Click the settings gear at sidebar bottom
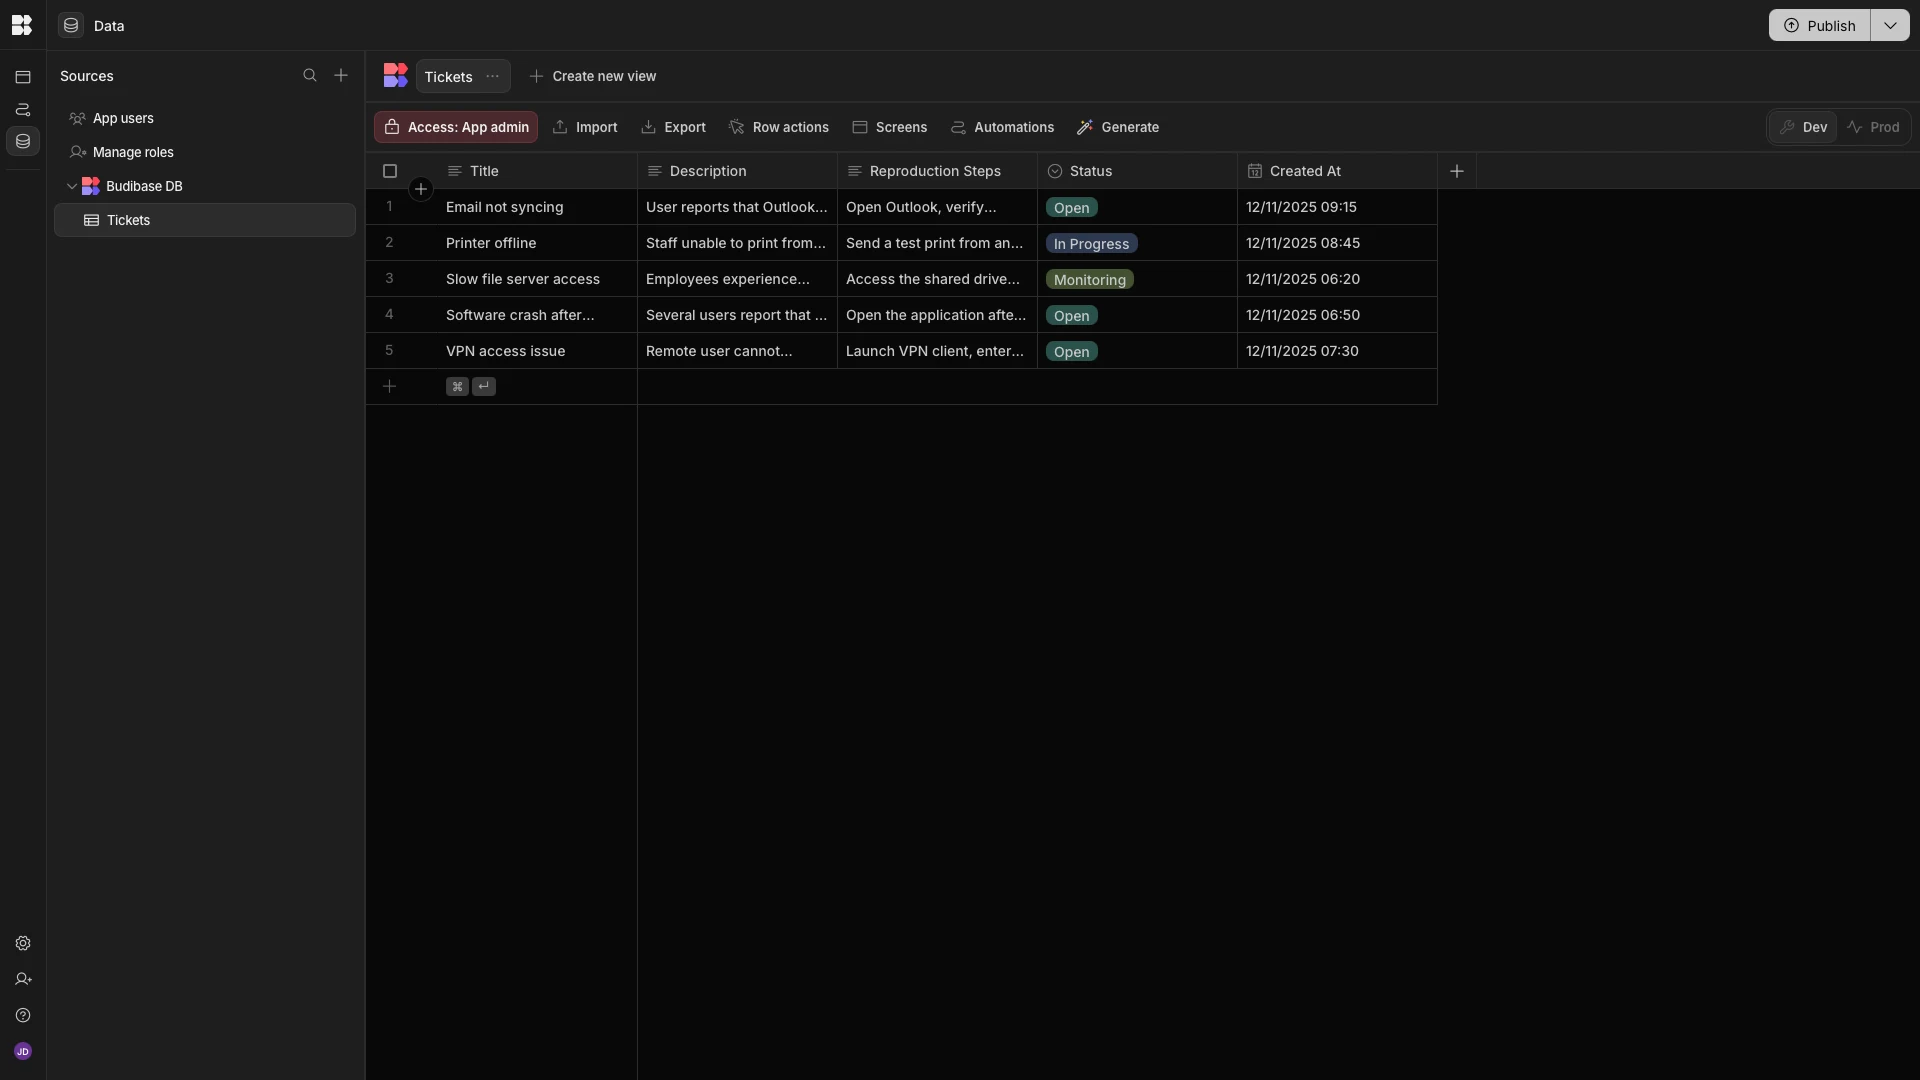 click(x=22, y=944)
